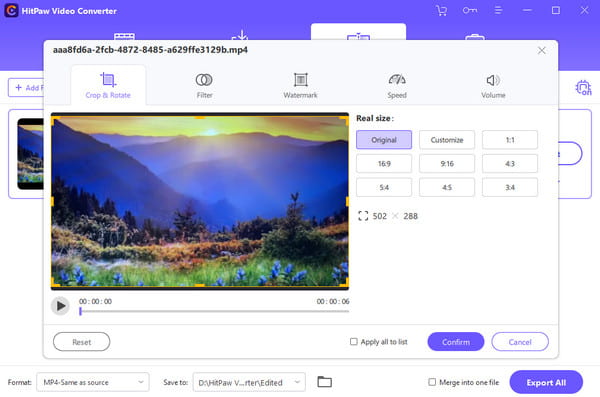Open the Save to path dropdown
Screen dimensions: 600x397
[x=249, y=382]
